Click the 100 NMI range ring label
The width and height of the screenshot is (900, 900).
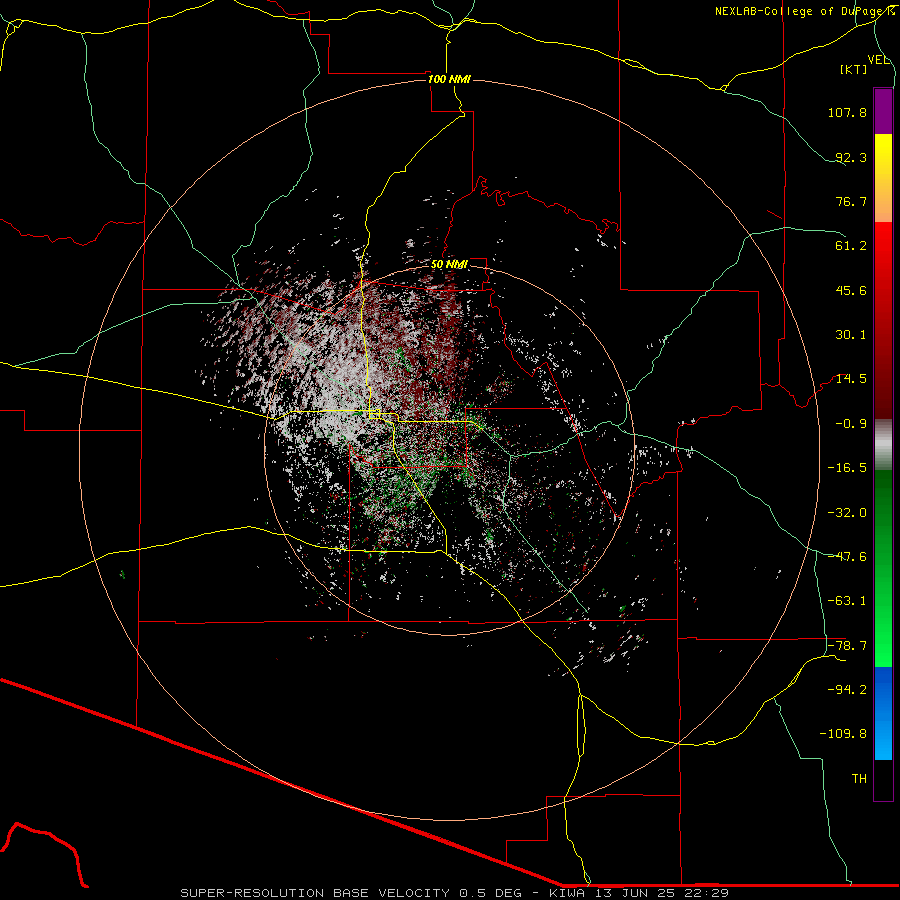(449, 79)
